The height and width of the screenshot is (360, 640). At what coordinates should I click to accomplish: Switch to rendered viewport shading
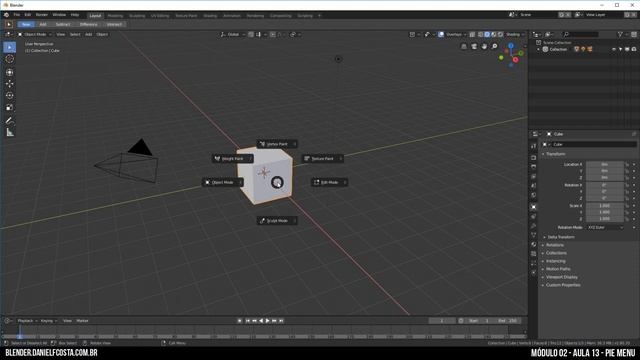500,35
